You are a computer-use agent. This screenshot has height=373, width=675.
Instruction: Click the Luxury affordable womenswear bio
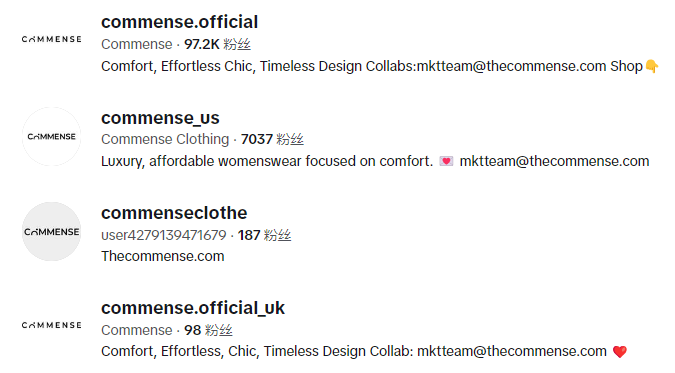coord(375,161)
